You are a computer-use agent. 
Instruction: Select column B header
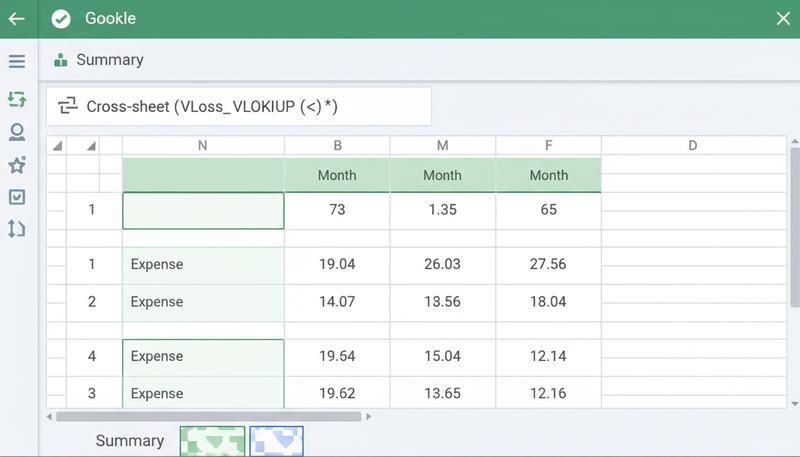(x=337, y=145)
